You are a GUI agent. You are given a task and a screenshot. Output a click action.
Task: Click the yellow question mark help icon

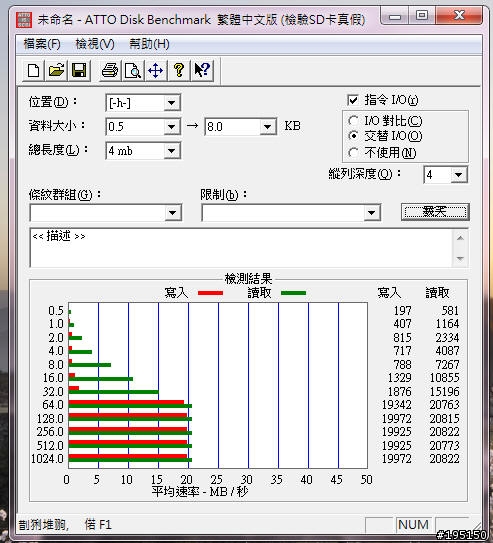tap(179, 71)
